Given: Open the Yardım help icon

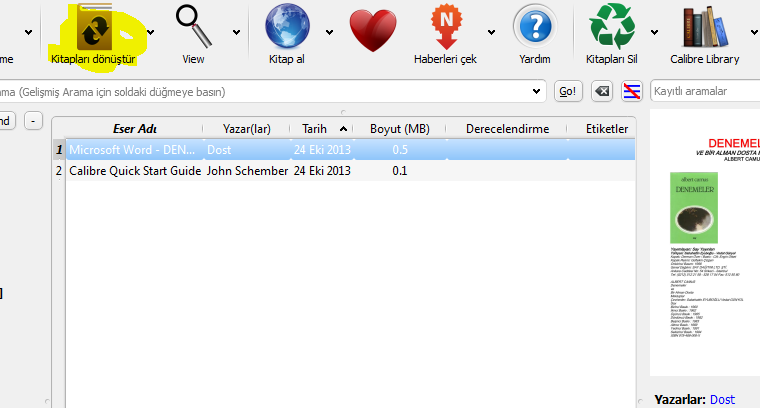Looking at the screenshot, I should [535, 35].
